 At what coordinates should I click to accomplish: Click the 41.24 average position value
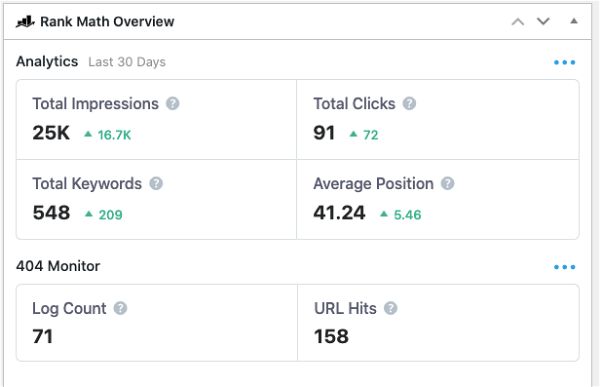point(339,212)
